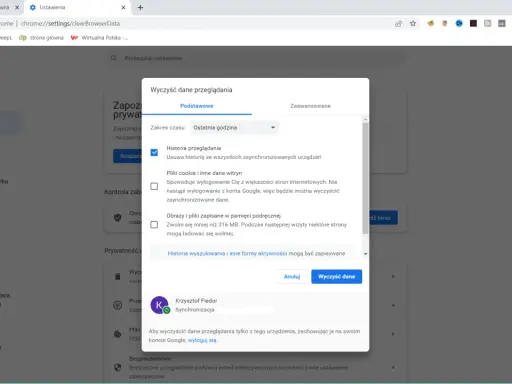The image size is (512, 384).
Task: Switch to the Podstawowe tab
Action: click(197, 106)
